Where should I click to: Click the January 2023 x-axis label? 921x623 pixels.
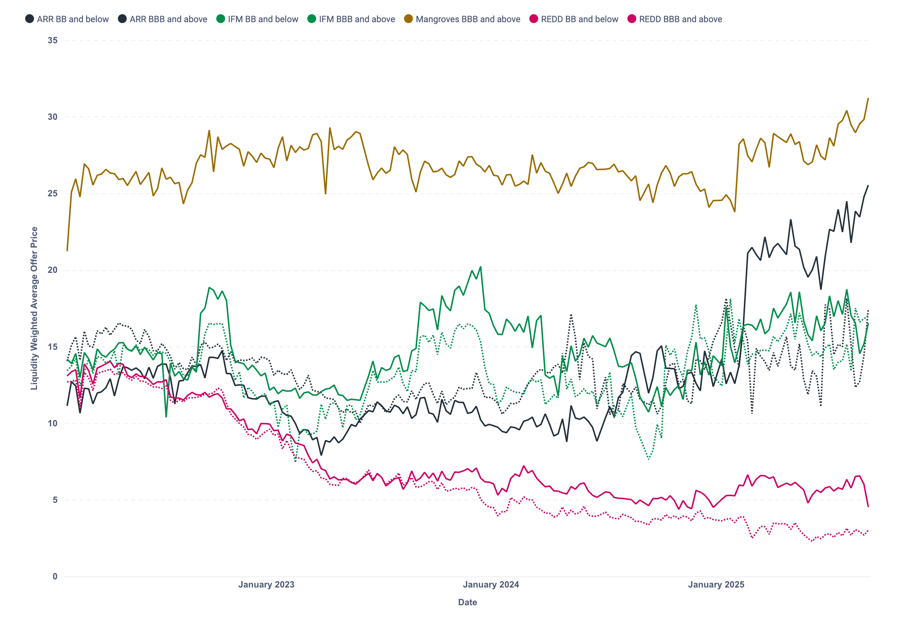266,585
